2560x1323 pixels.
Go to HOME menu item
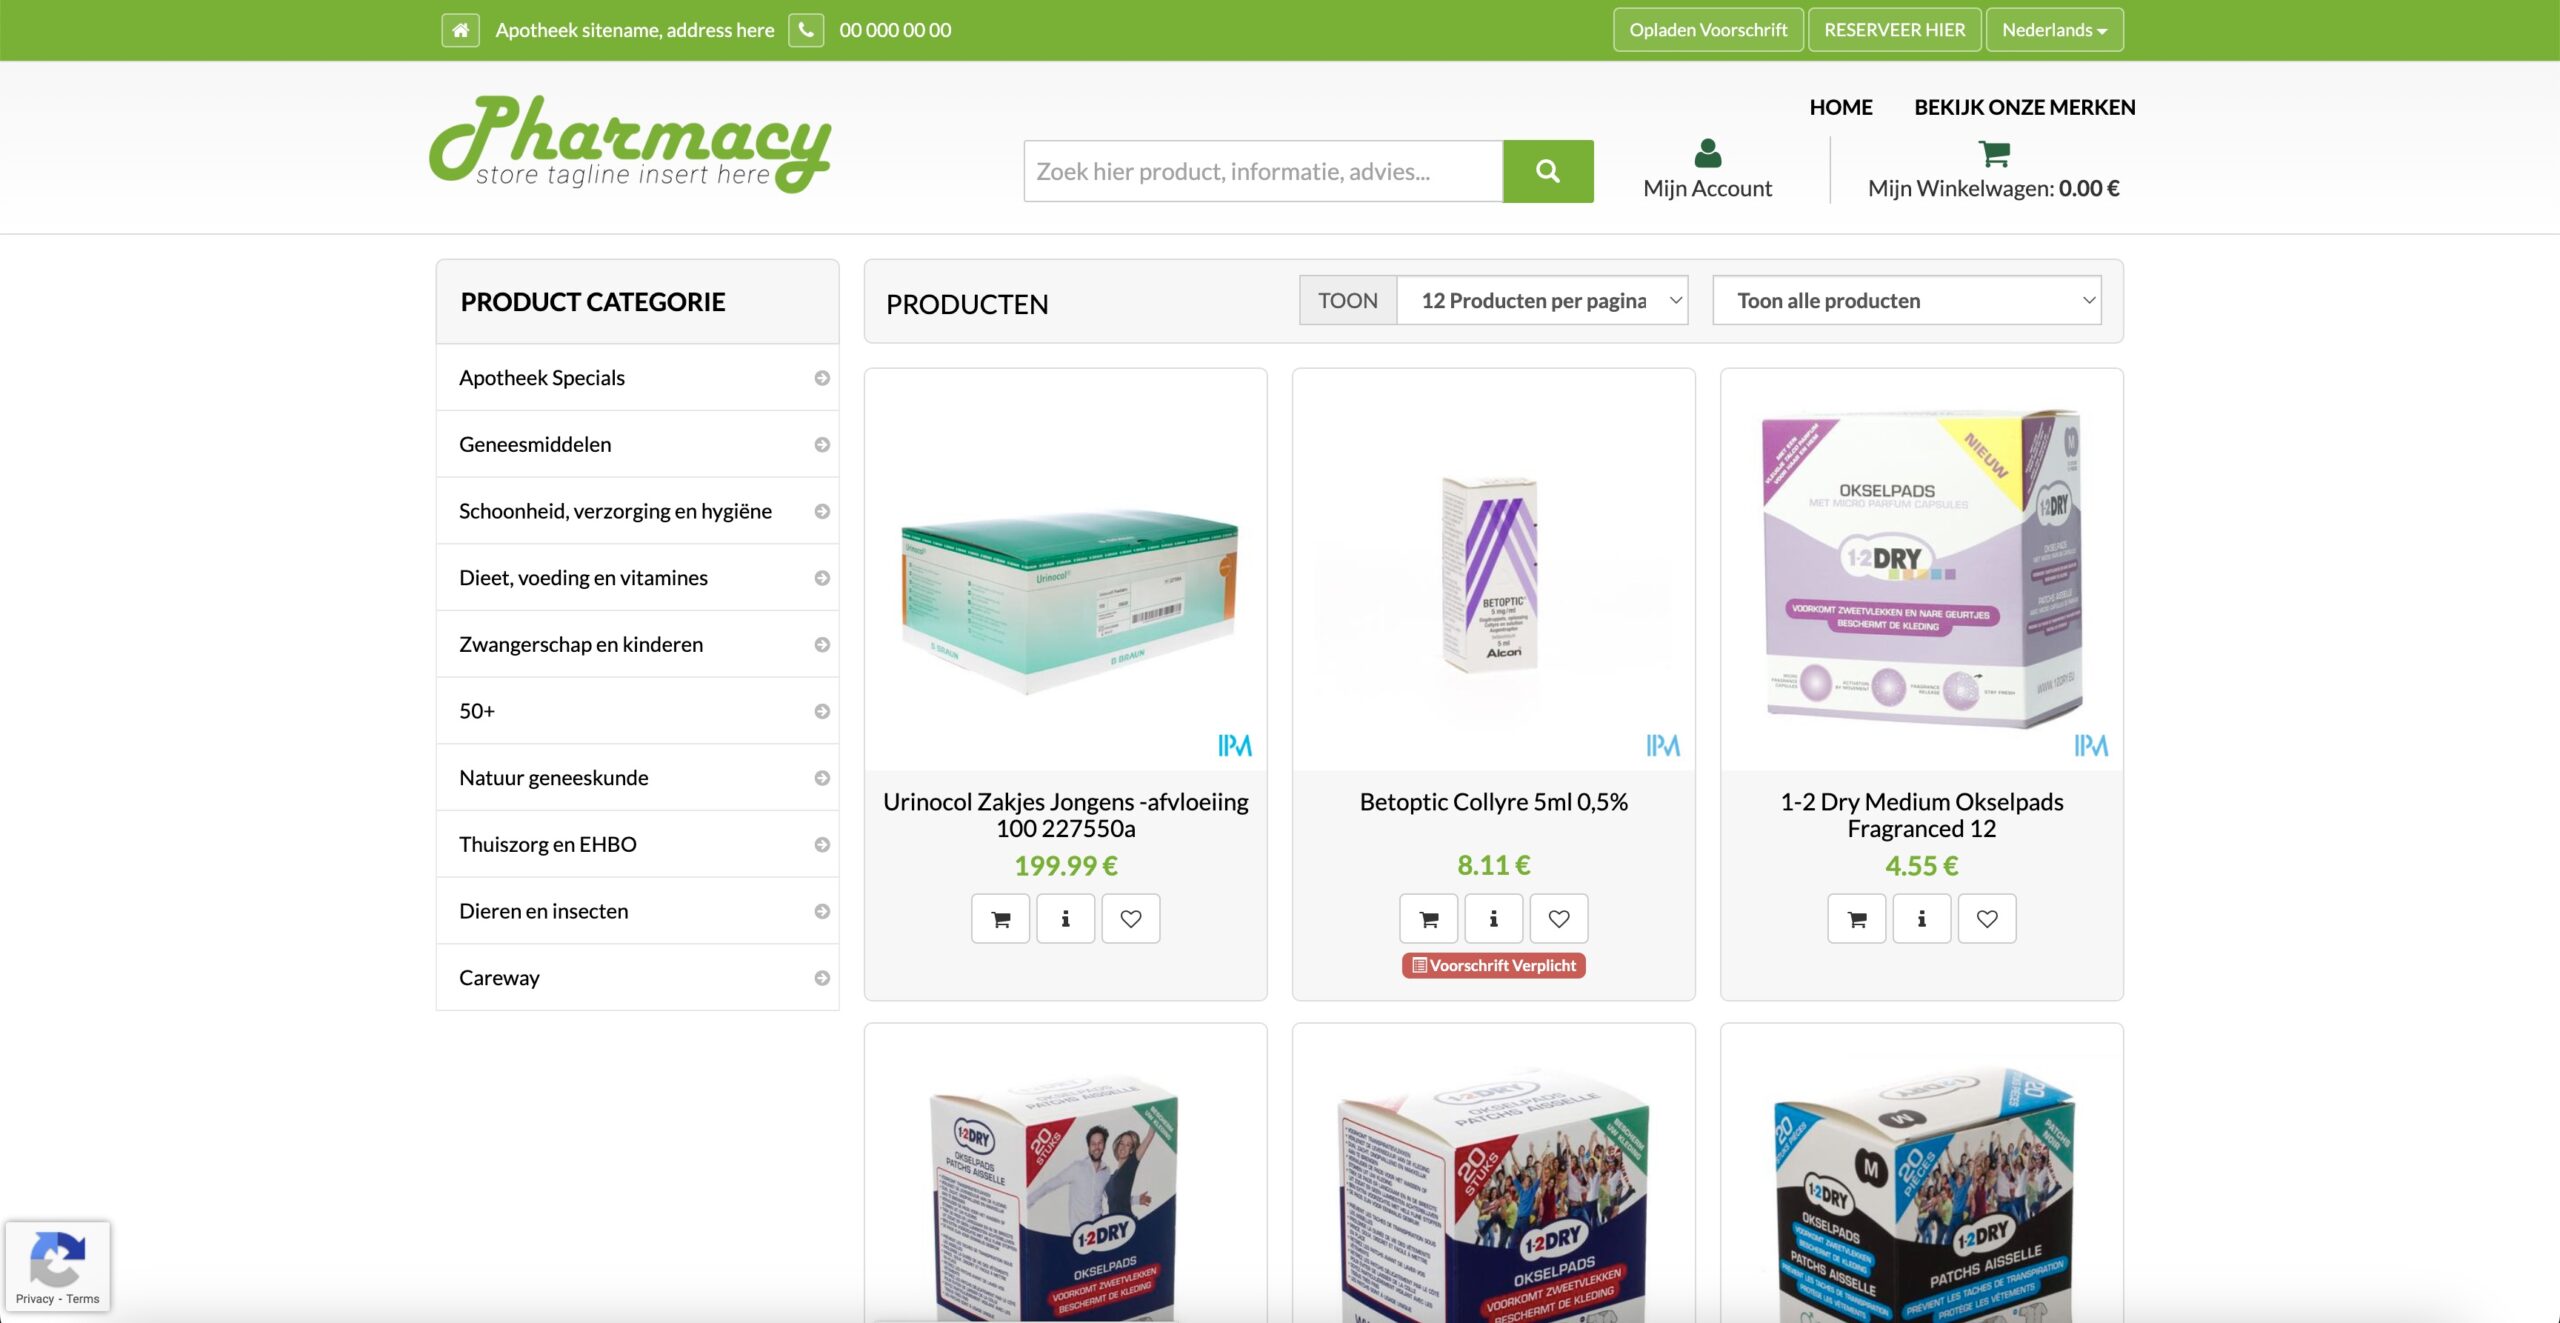click(1840, 107)
